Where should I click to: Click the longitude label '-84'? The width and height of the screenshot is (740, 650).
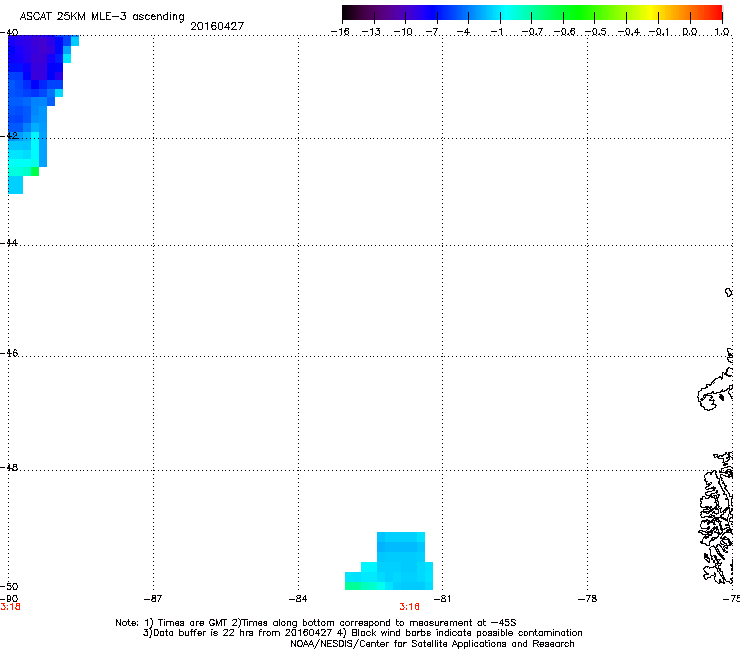pos(298,599)
